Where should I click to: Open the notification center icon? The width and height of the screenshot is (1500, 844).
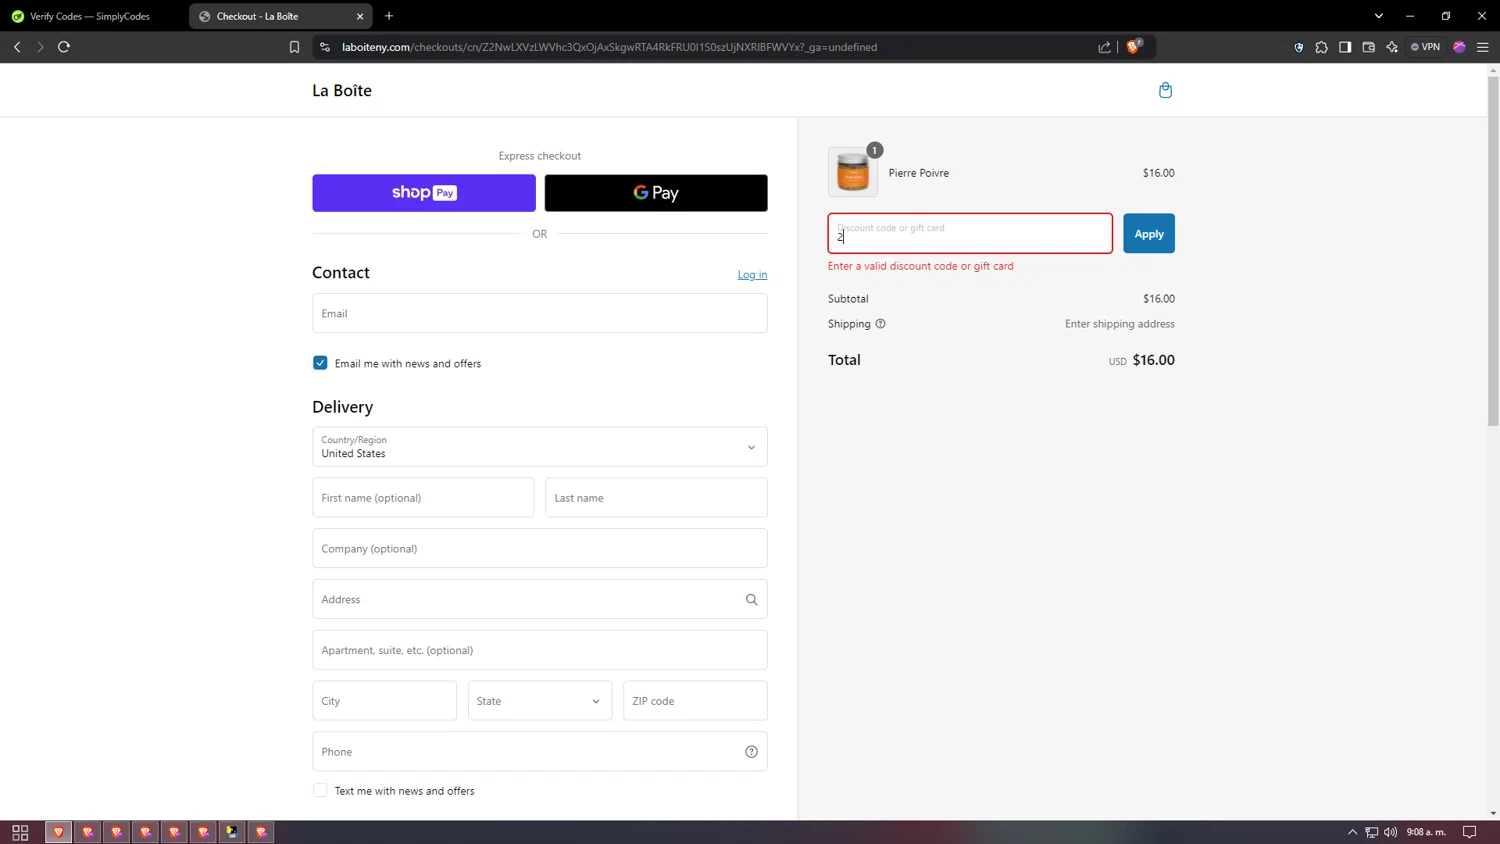click(x=1470, y=832)
